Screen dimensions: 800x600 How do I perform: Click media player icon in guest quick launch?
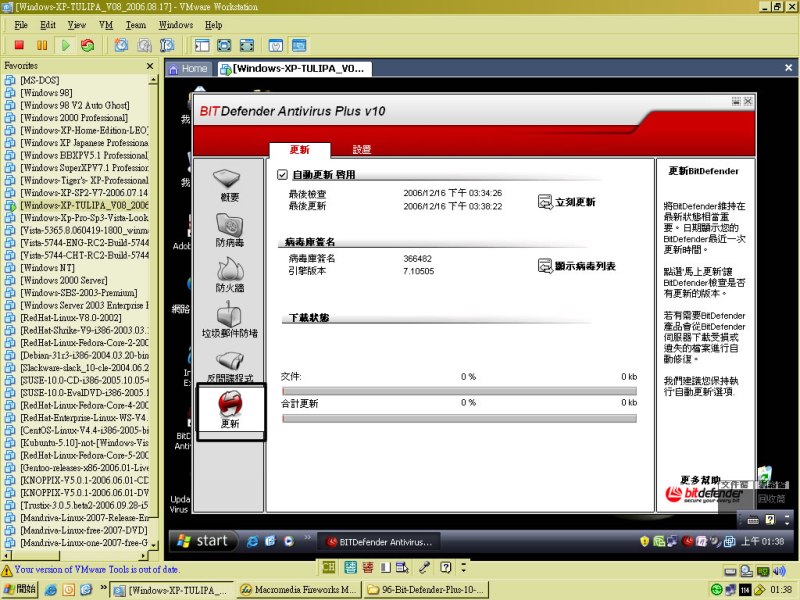[x=289, y=541]
